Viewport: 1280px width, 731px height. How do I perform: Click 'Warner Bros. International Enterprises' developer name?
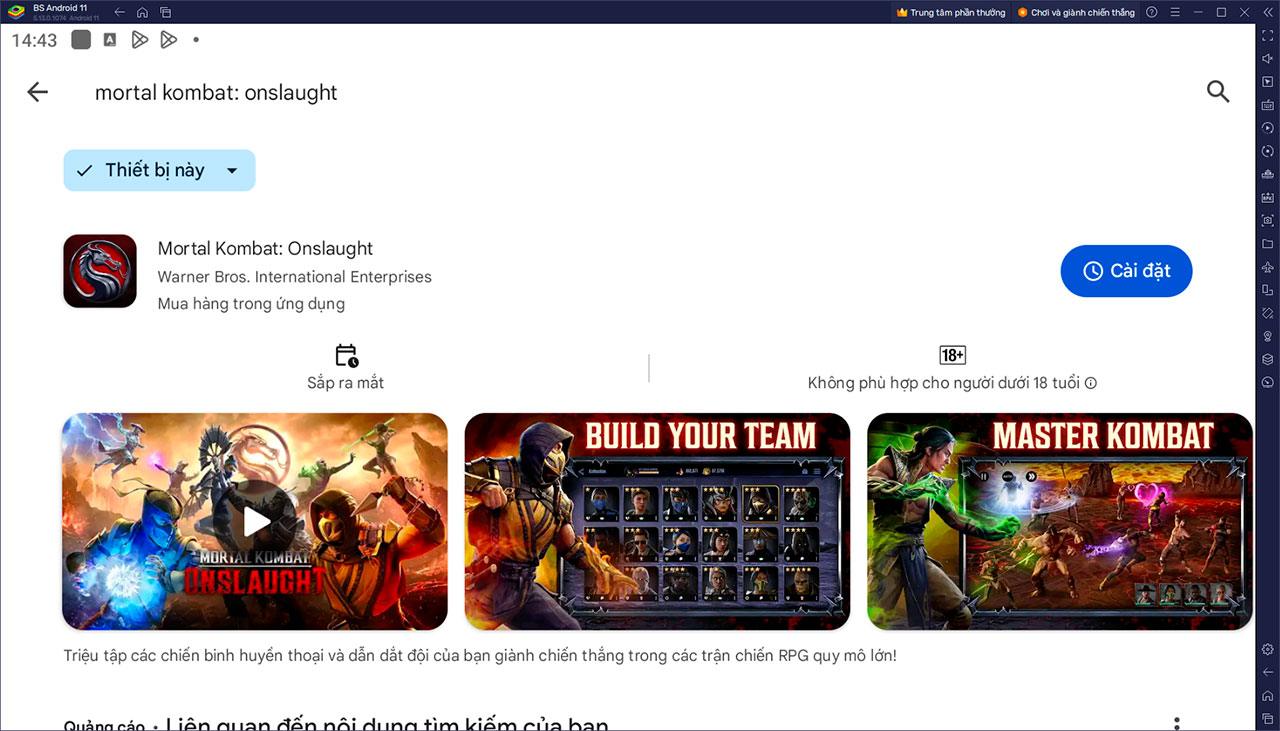(x=295, y=276)
